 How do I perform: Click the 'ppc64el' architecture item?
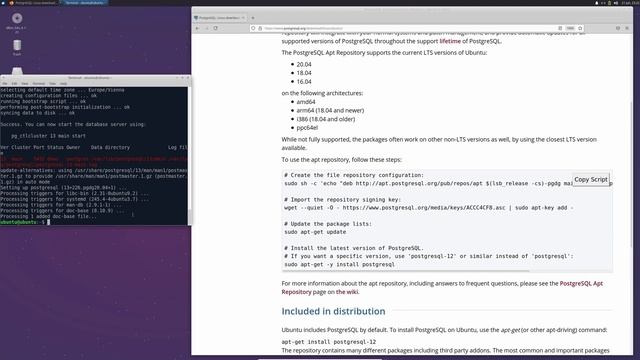pyautogui.click(x=307, y=128)
